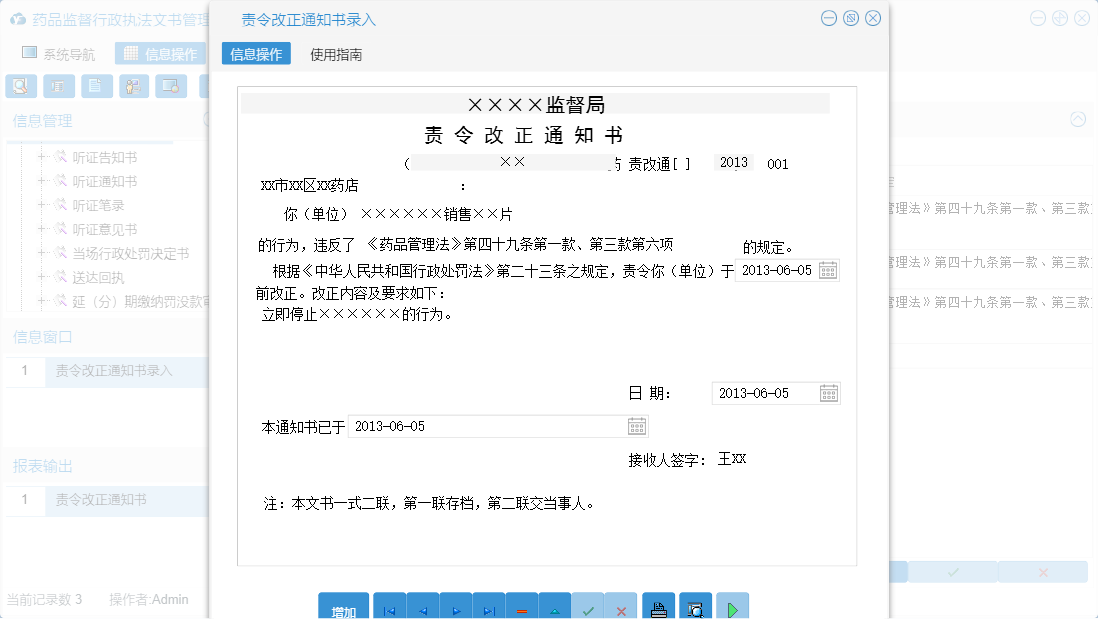Collapse the 信息管理 panel with its chevron

(x=207, y=119)
